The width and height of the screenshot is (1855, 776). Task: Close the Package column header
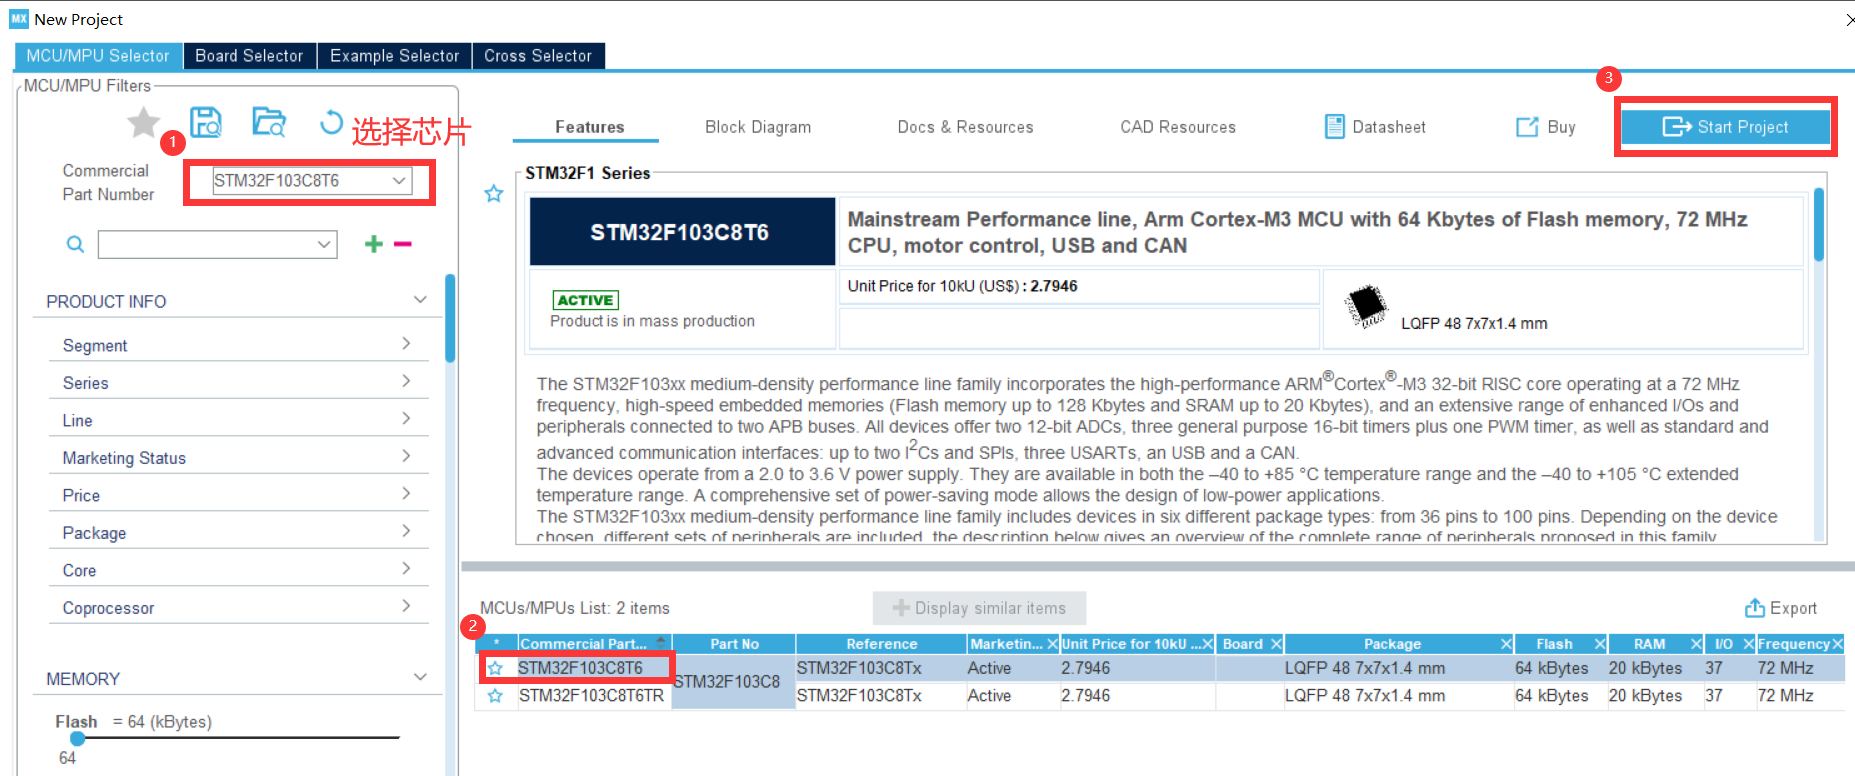pyautogui.click(x=1506, y=644)
